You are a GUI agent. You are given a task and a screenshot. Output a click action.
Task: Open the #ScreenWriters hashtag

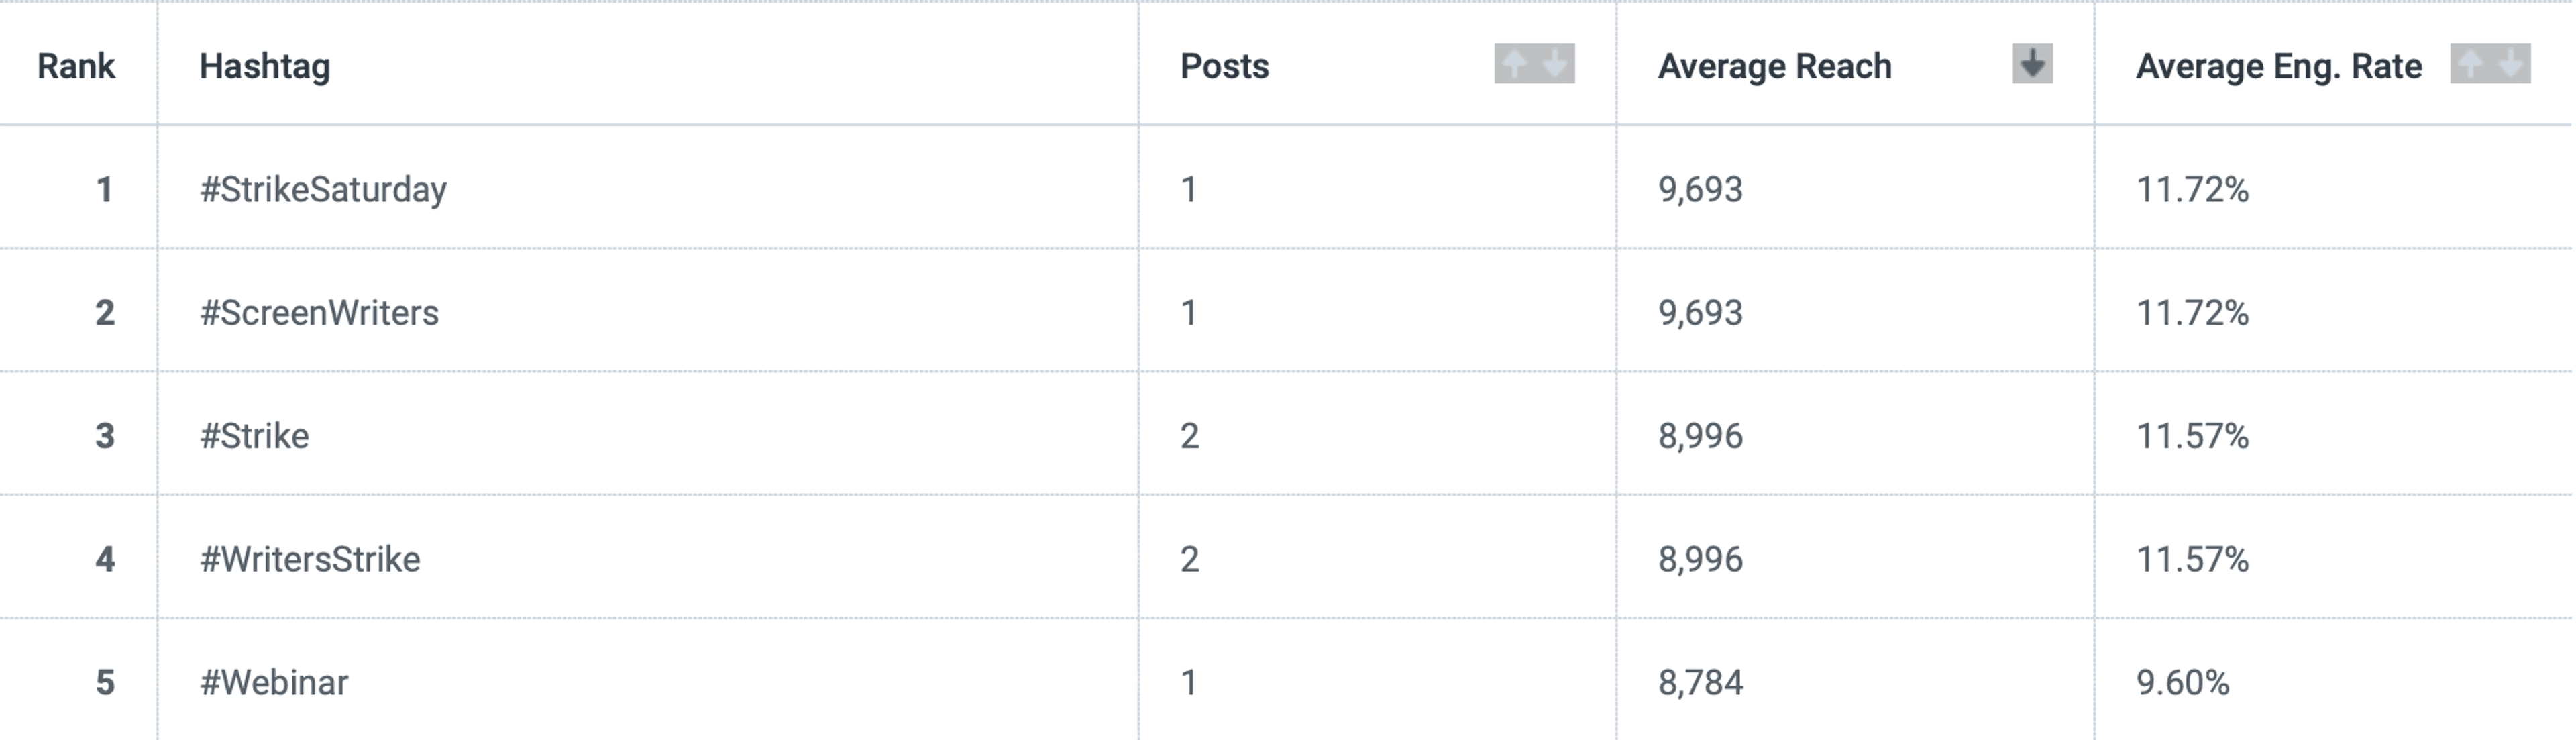coord(319,313)
